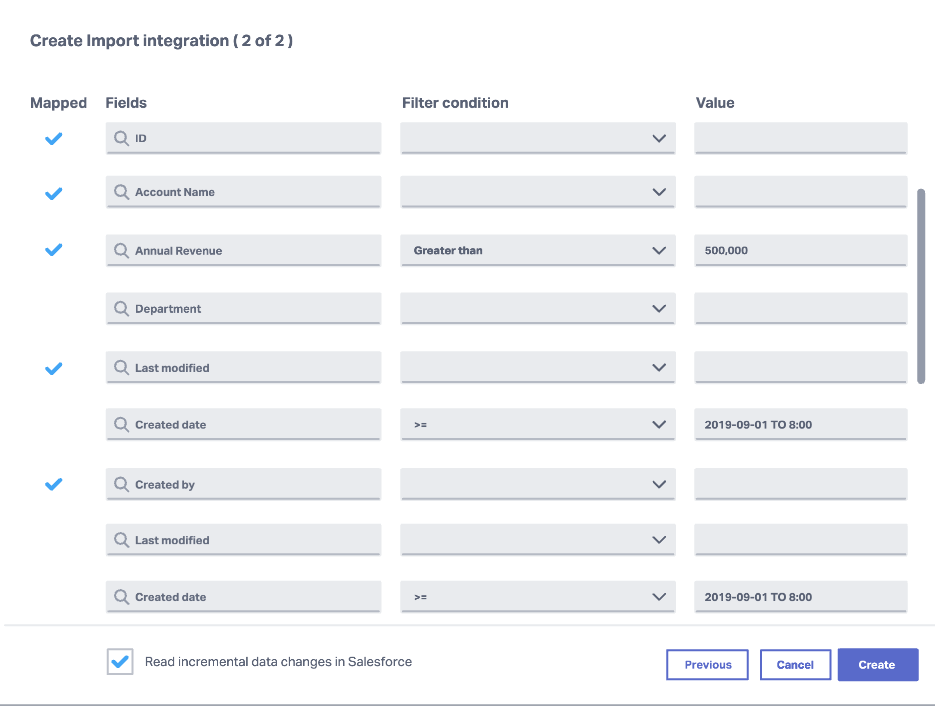The image size is (935, 706).
Task: Click the Create button
Action: click(x=877, y=664)
